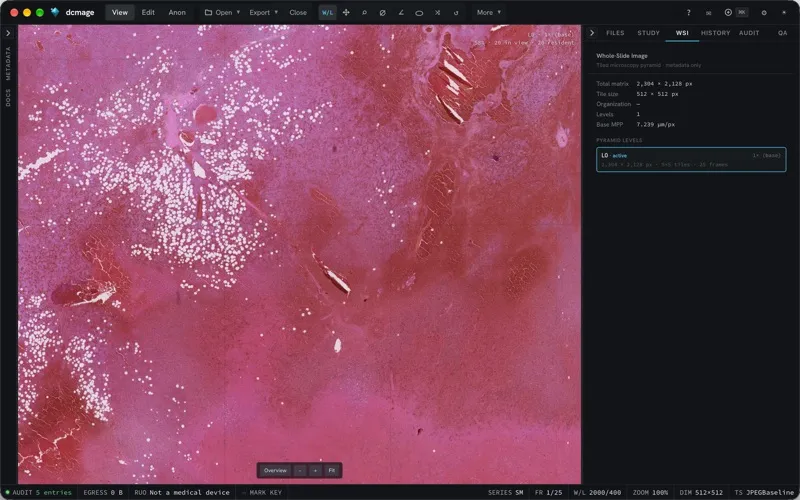Screen dimensions: 800x500
Task: Collapse the right panel with the chevron
Action: coord(592,33)
